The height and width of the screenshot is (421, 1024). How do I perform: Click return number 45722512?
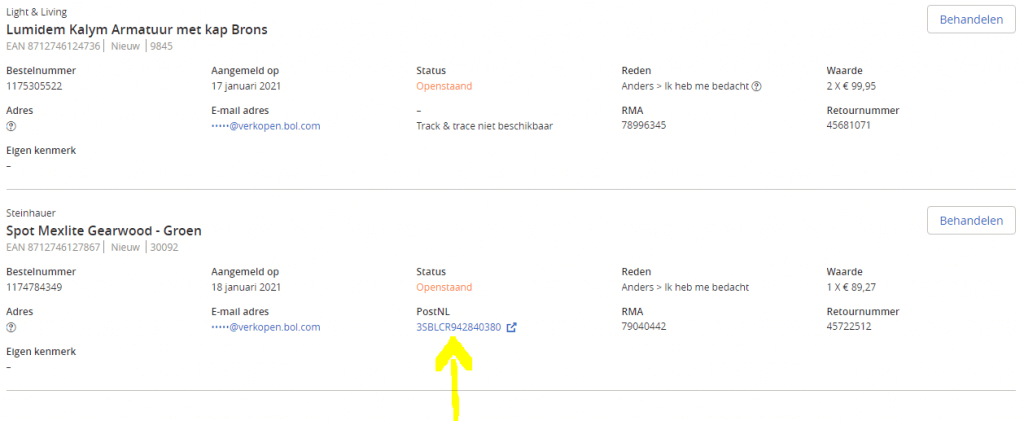point(849,327)
